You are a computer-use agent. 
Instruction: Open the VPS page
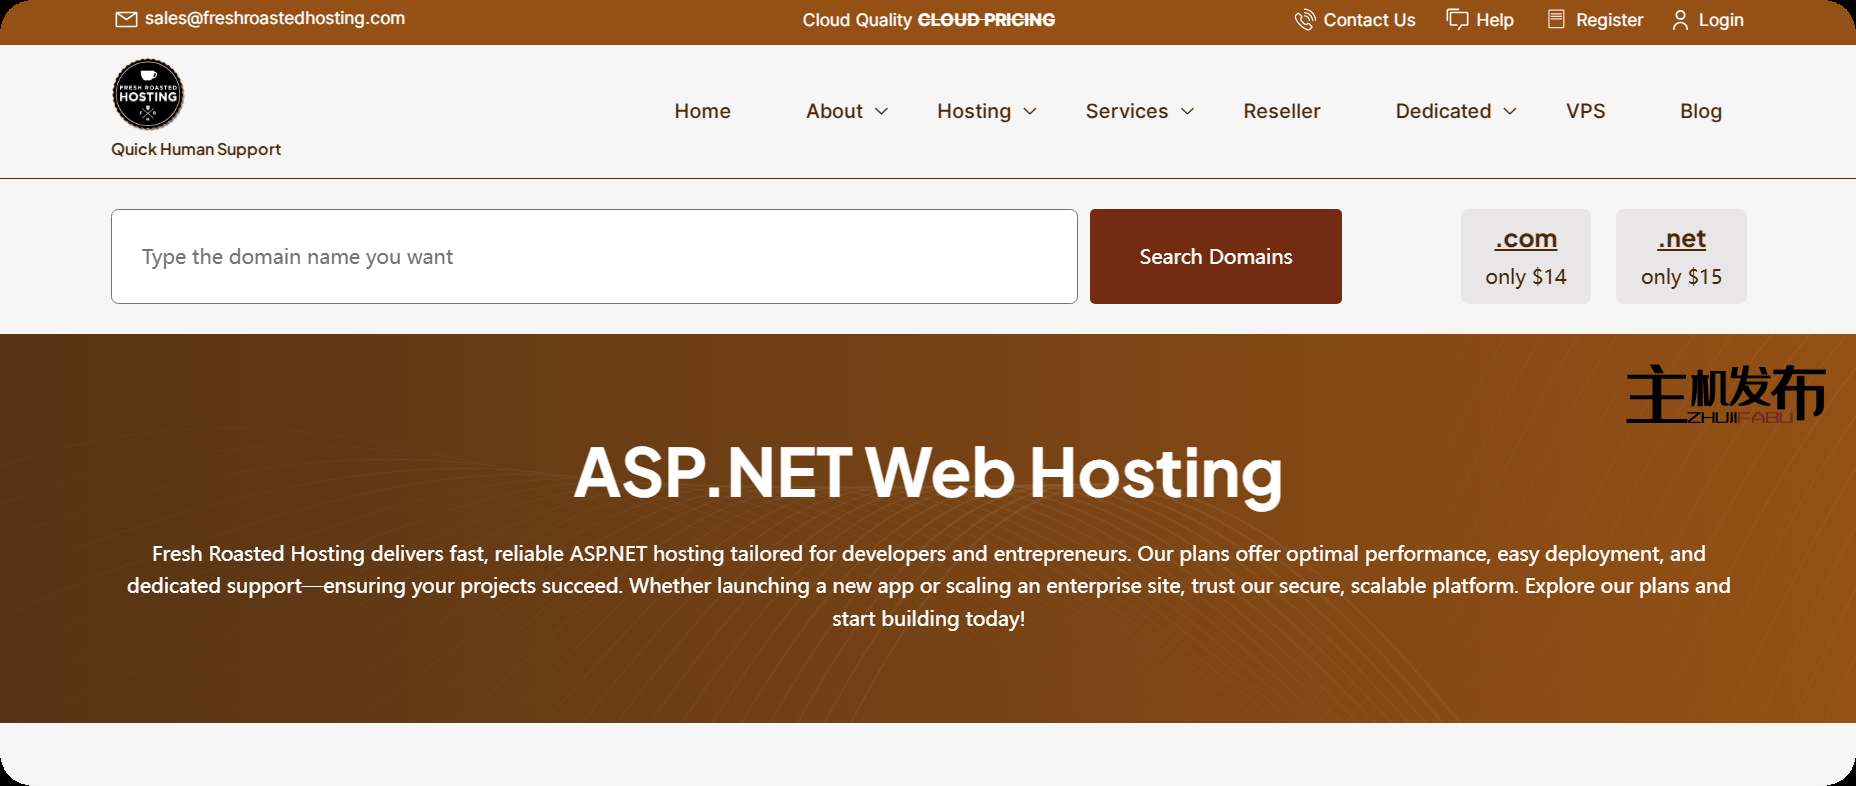pyautogui.click(x=1585, y=111)
